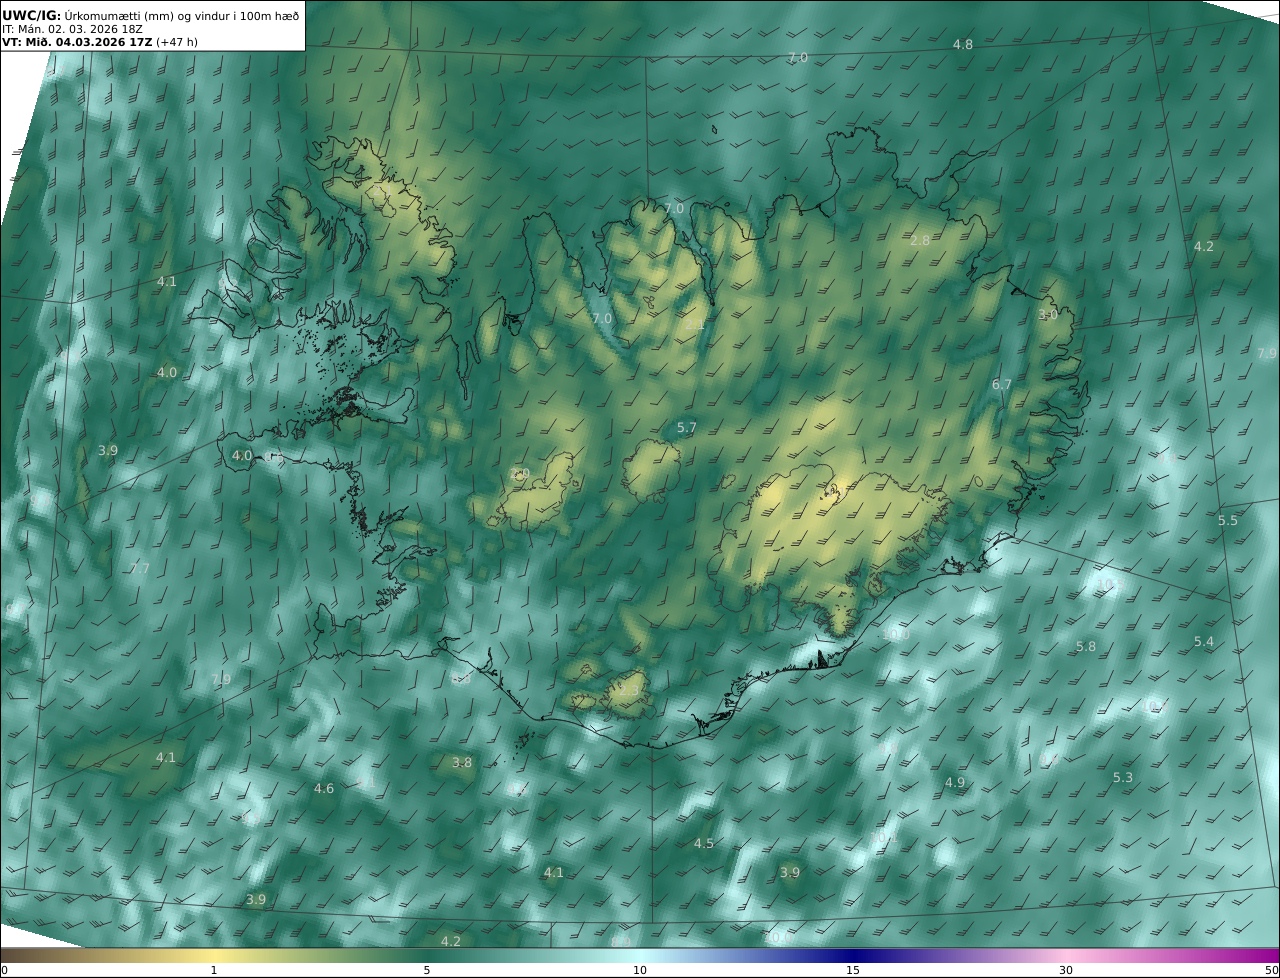This screenshot has height=978, width=1280.
Task: Click the 3.8 value label on the map
Action: [x=462, y=763]
